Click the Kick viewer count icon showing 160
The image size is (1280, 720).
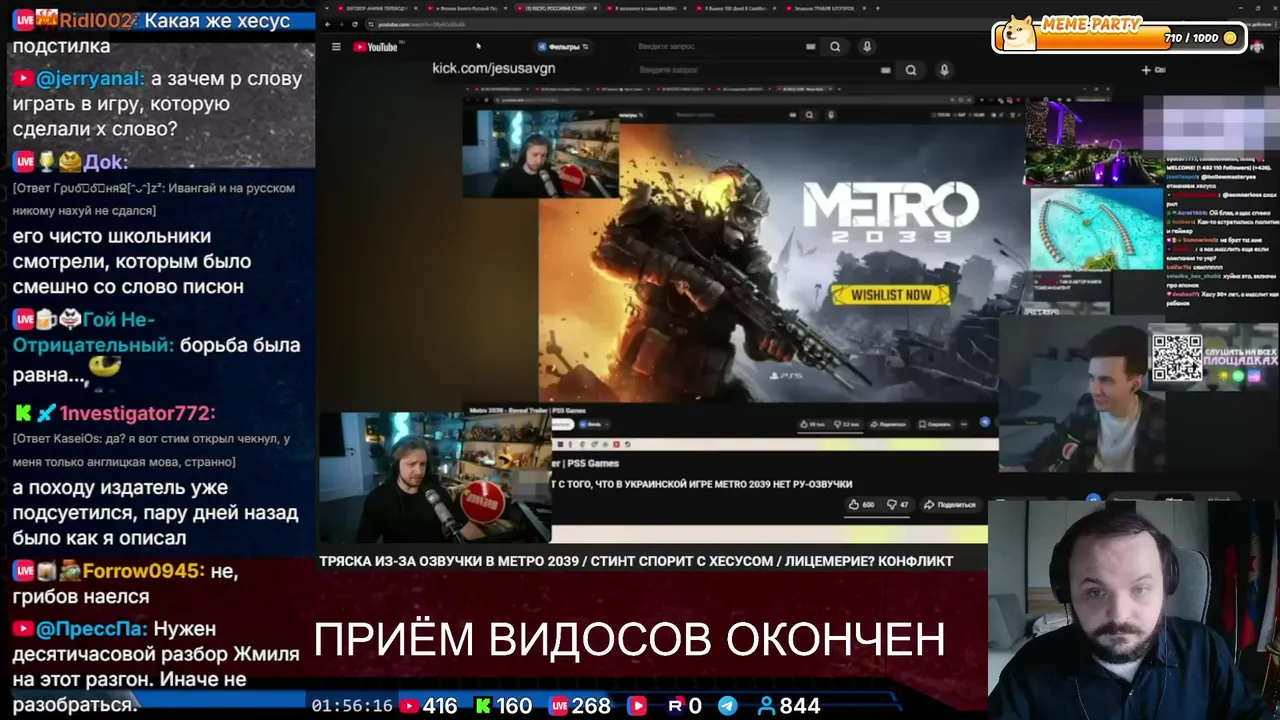point(483,706)
